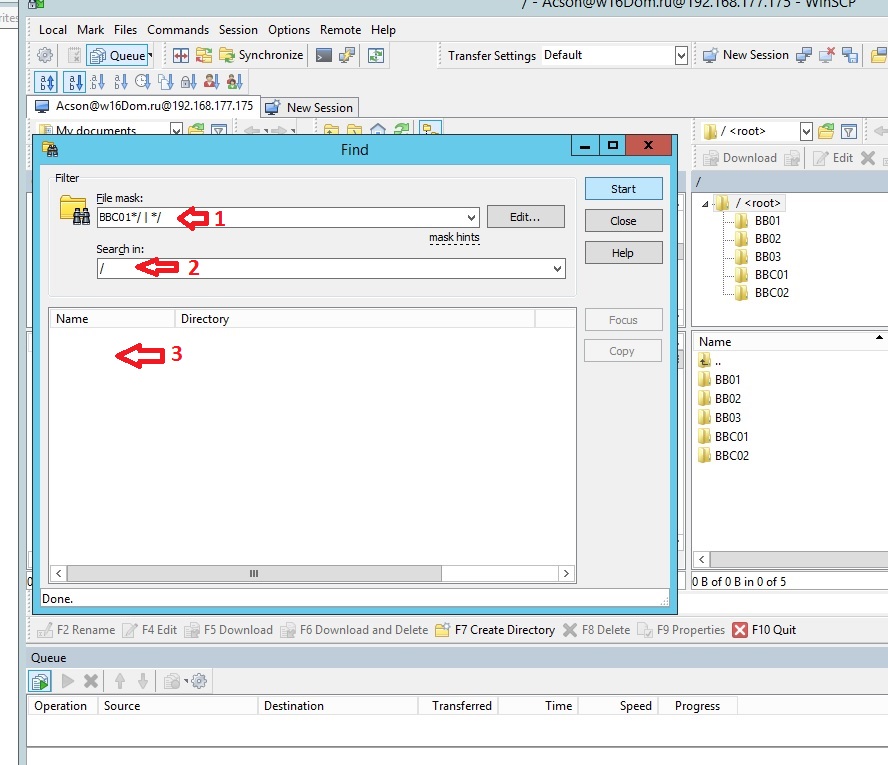Click the F10 Quit icon
This screenshot has height=765, width=888.
pos(740,630)
